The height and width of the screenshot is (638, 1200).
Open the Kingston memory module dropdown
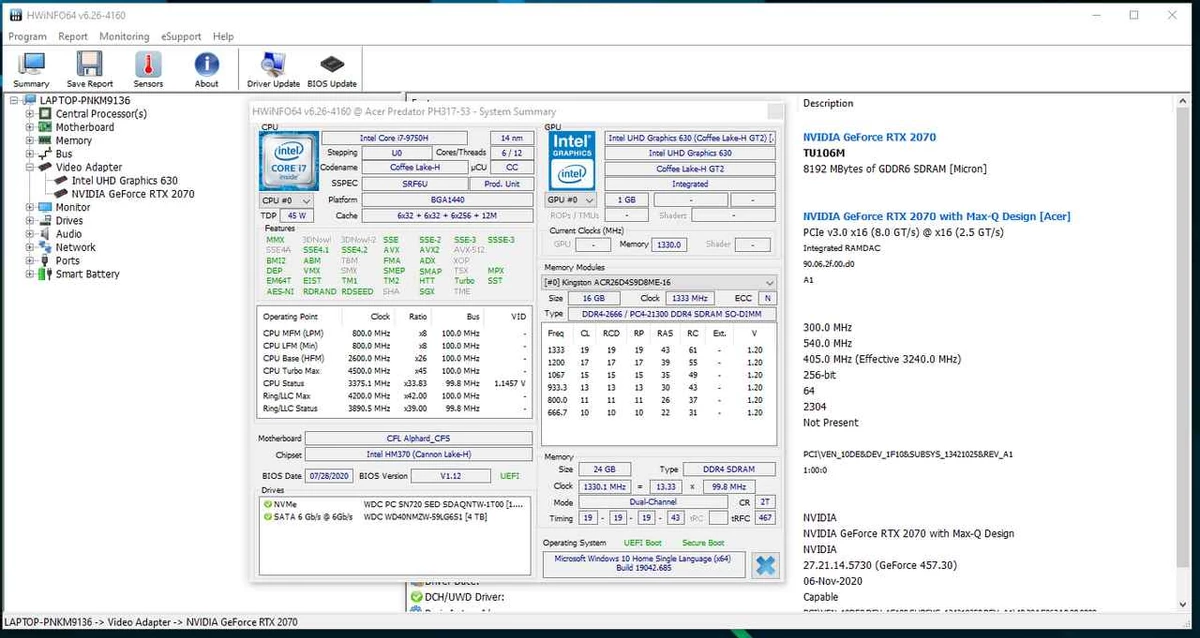659,283
